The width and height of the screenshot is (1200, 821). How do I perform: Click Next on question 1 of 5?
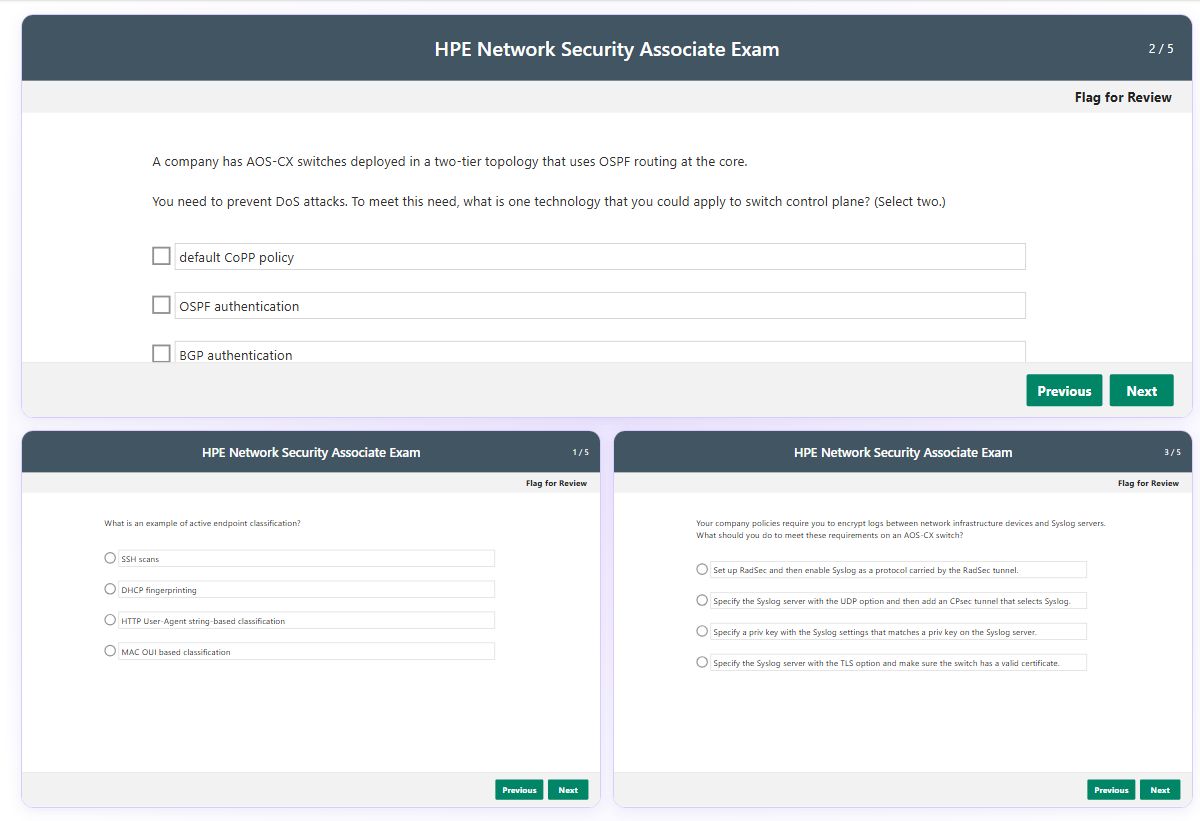(x=568, y=790)
